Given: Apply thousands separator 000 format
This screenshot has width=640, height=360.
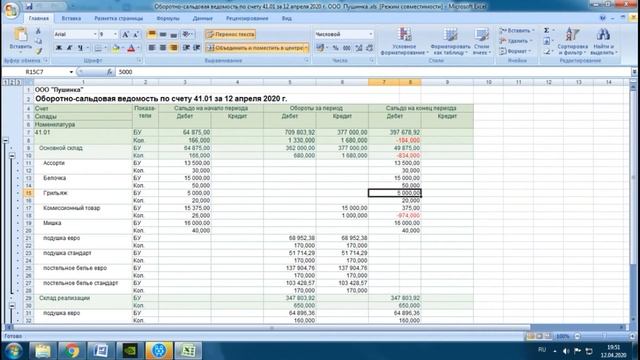Looking at the screenshot, I should pyautogui.click(x=347, y=48).
